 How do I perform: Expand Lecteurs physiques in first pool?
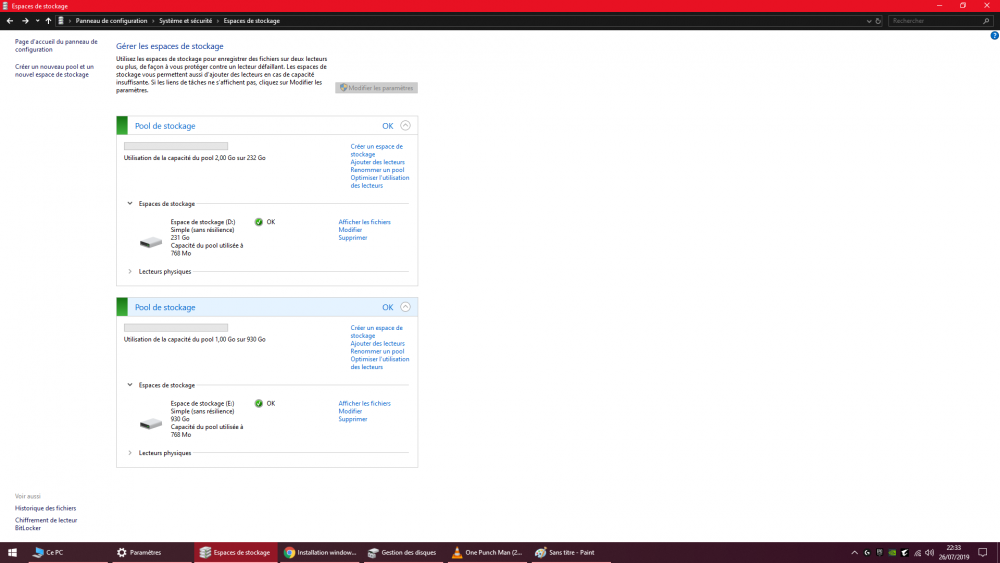point(130,272)
